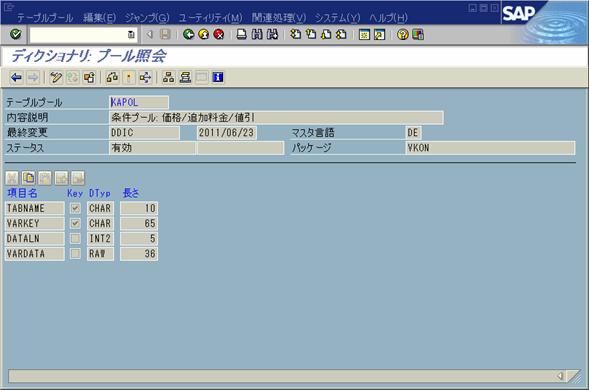Viewport: 589px width, 390px height.
Task: Click the KAPOL table pool field
Action: 139,102
